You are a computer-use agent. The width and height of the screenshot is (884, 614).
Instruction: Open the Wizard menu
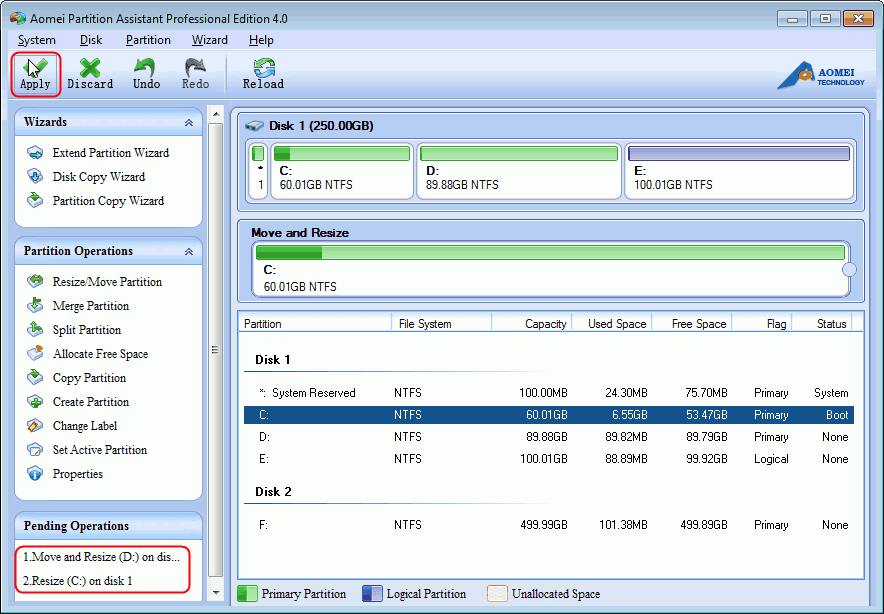[x=209, y=40]
